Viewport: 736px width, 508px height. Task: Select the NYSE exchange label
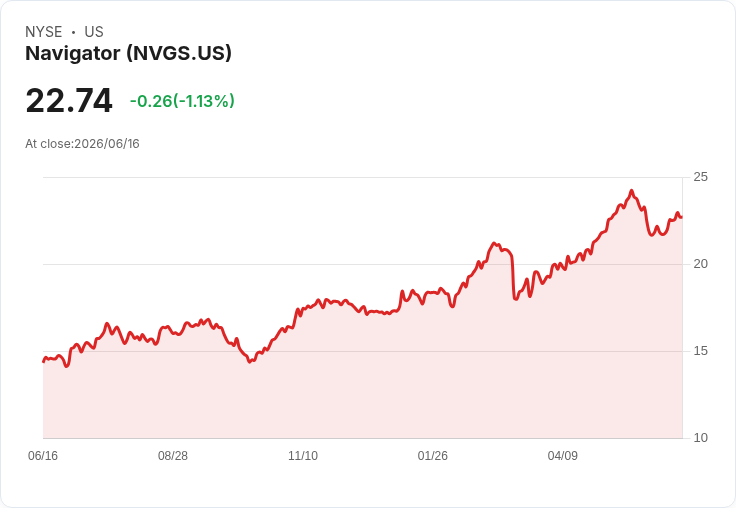(44, 32)
